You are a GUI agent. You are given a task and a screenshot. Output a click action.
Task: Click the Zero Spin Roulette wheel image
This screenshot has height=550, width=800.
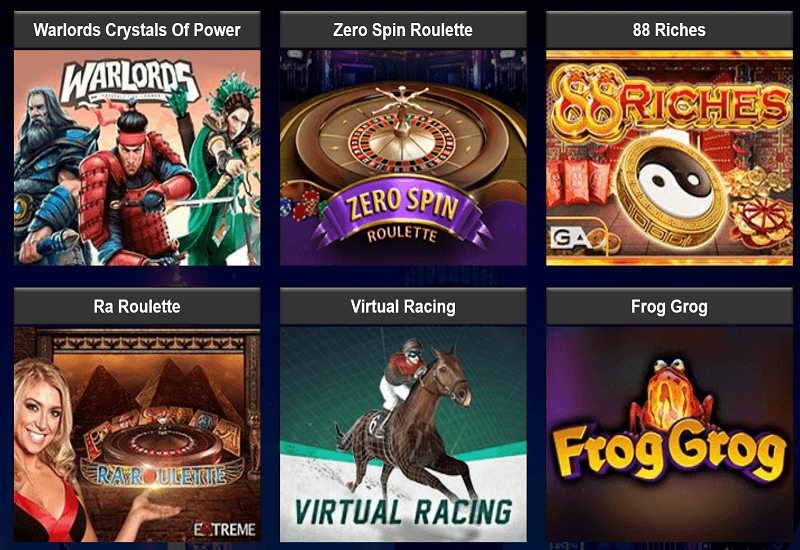coord(403,158)
